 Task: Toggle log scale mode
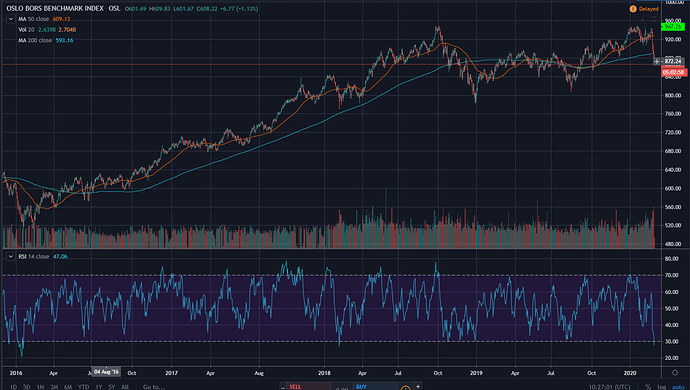(661, 387)
